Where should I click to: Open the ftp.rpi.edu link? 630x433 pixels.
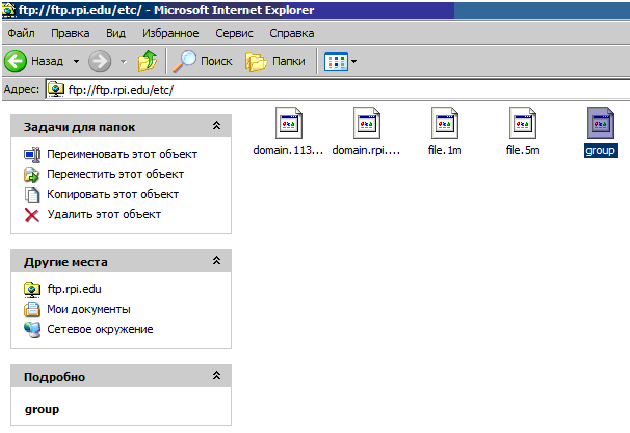pos(74,289)
